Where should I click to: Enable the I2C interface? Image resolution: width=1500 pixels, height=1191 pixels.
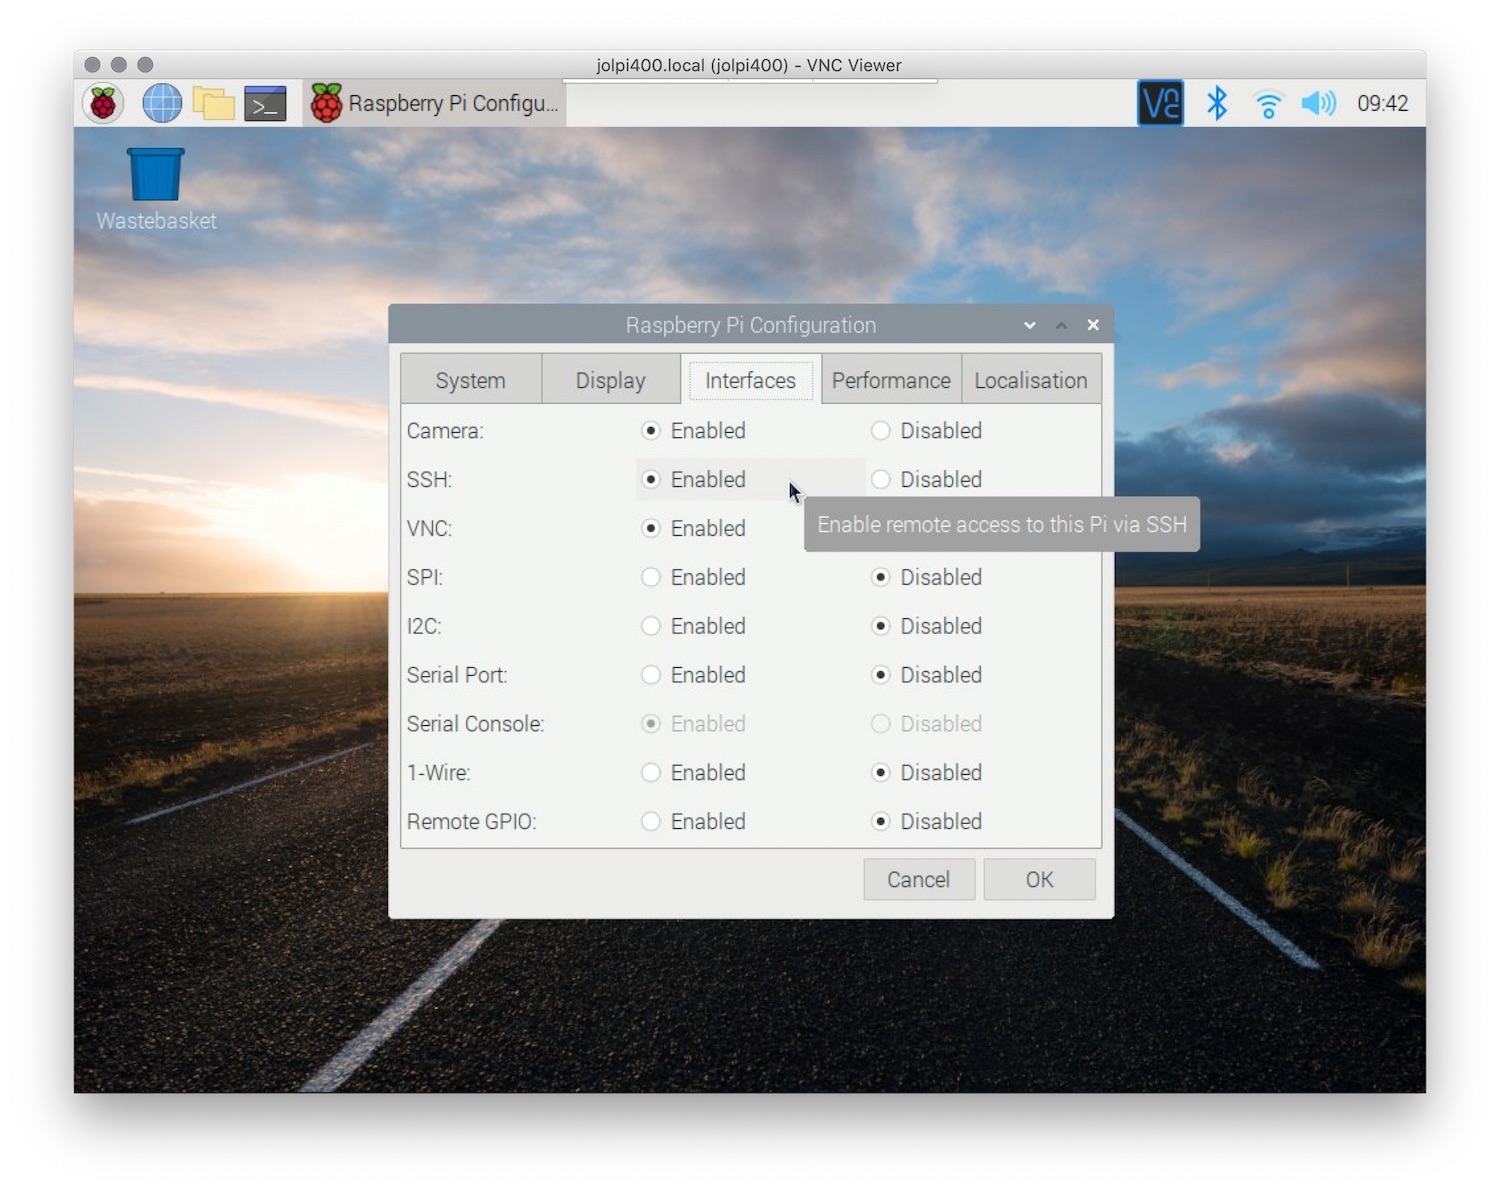[x=694, y=626]
